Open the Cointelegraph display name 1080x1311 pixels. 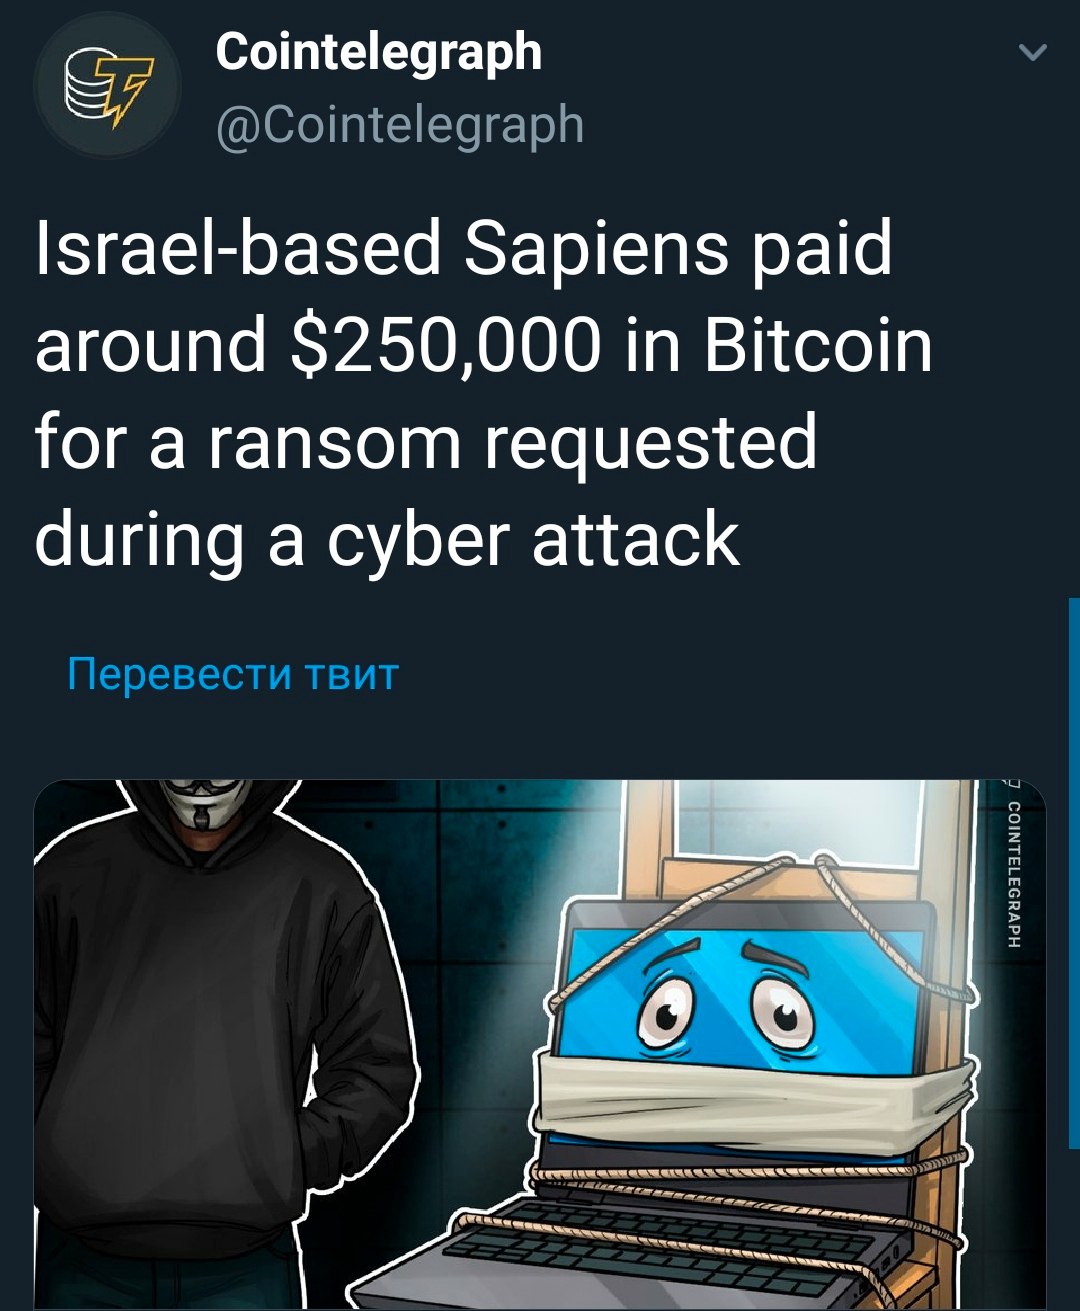pos(378,52)
